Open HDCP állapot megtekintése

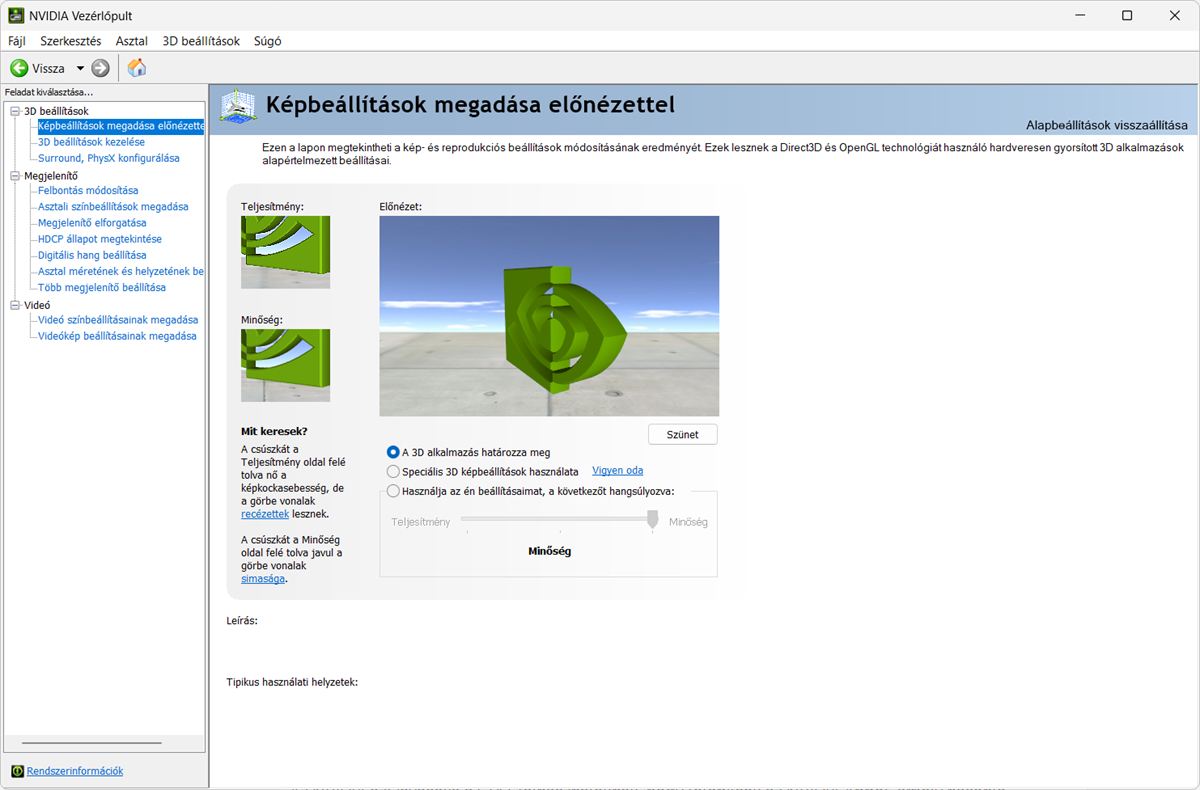[x=99, y=239]
